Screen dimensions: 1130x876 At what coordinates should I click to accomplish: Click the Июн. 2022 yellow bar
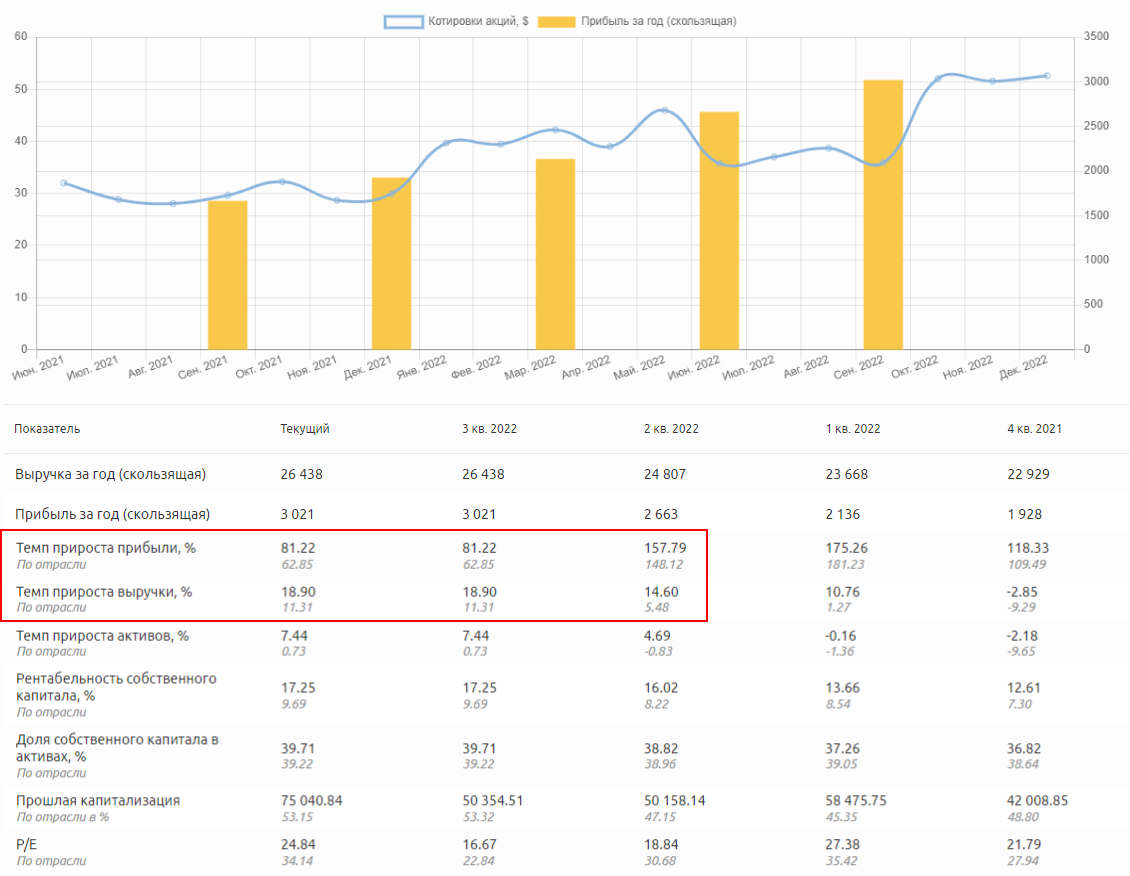pos(719,230)
